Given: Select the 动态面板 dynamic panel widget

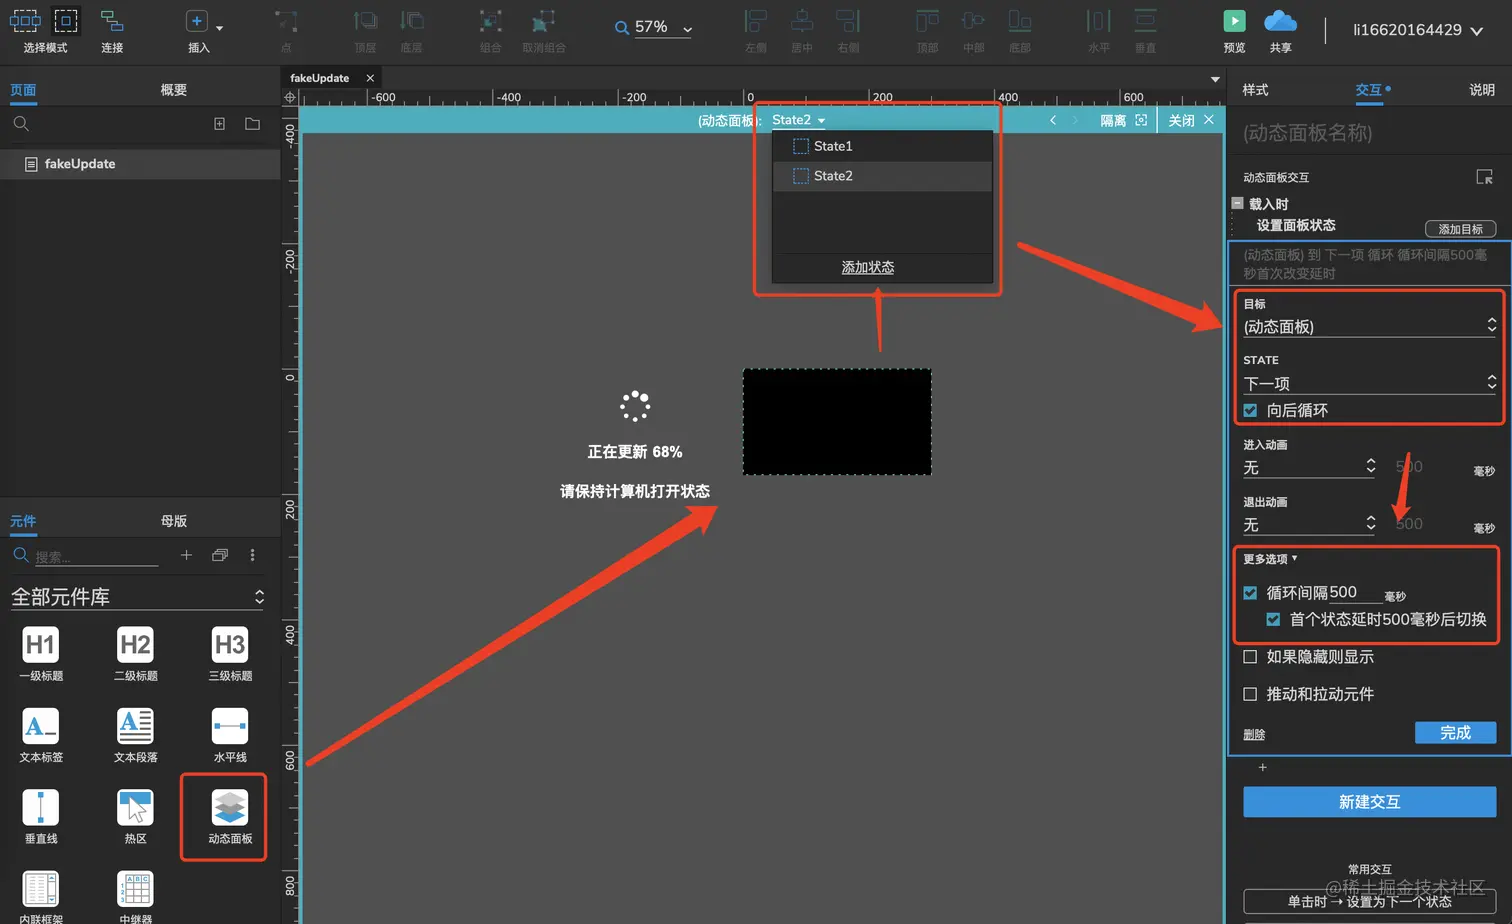Looking at the screenshot, I should [x=230, y=816].
